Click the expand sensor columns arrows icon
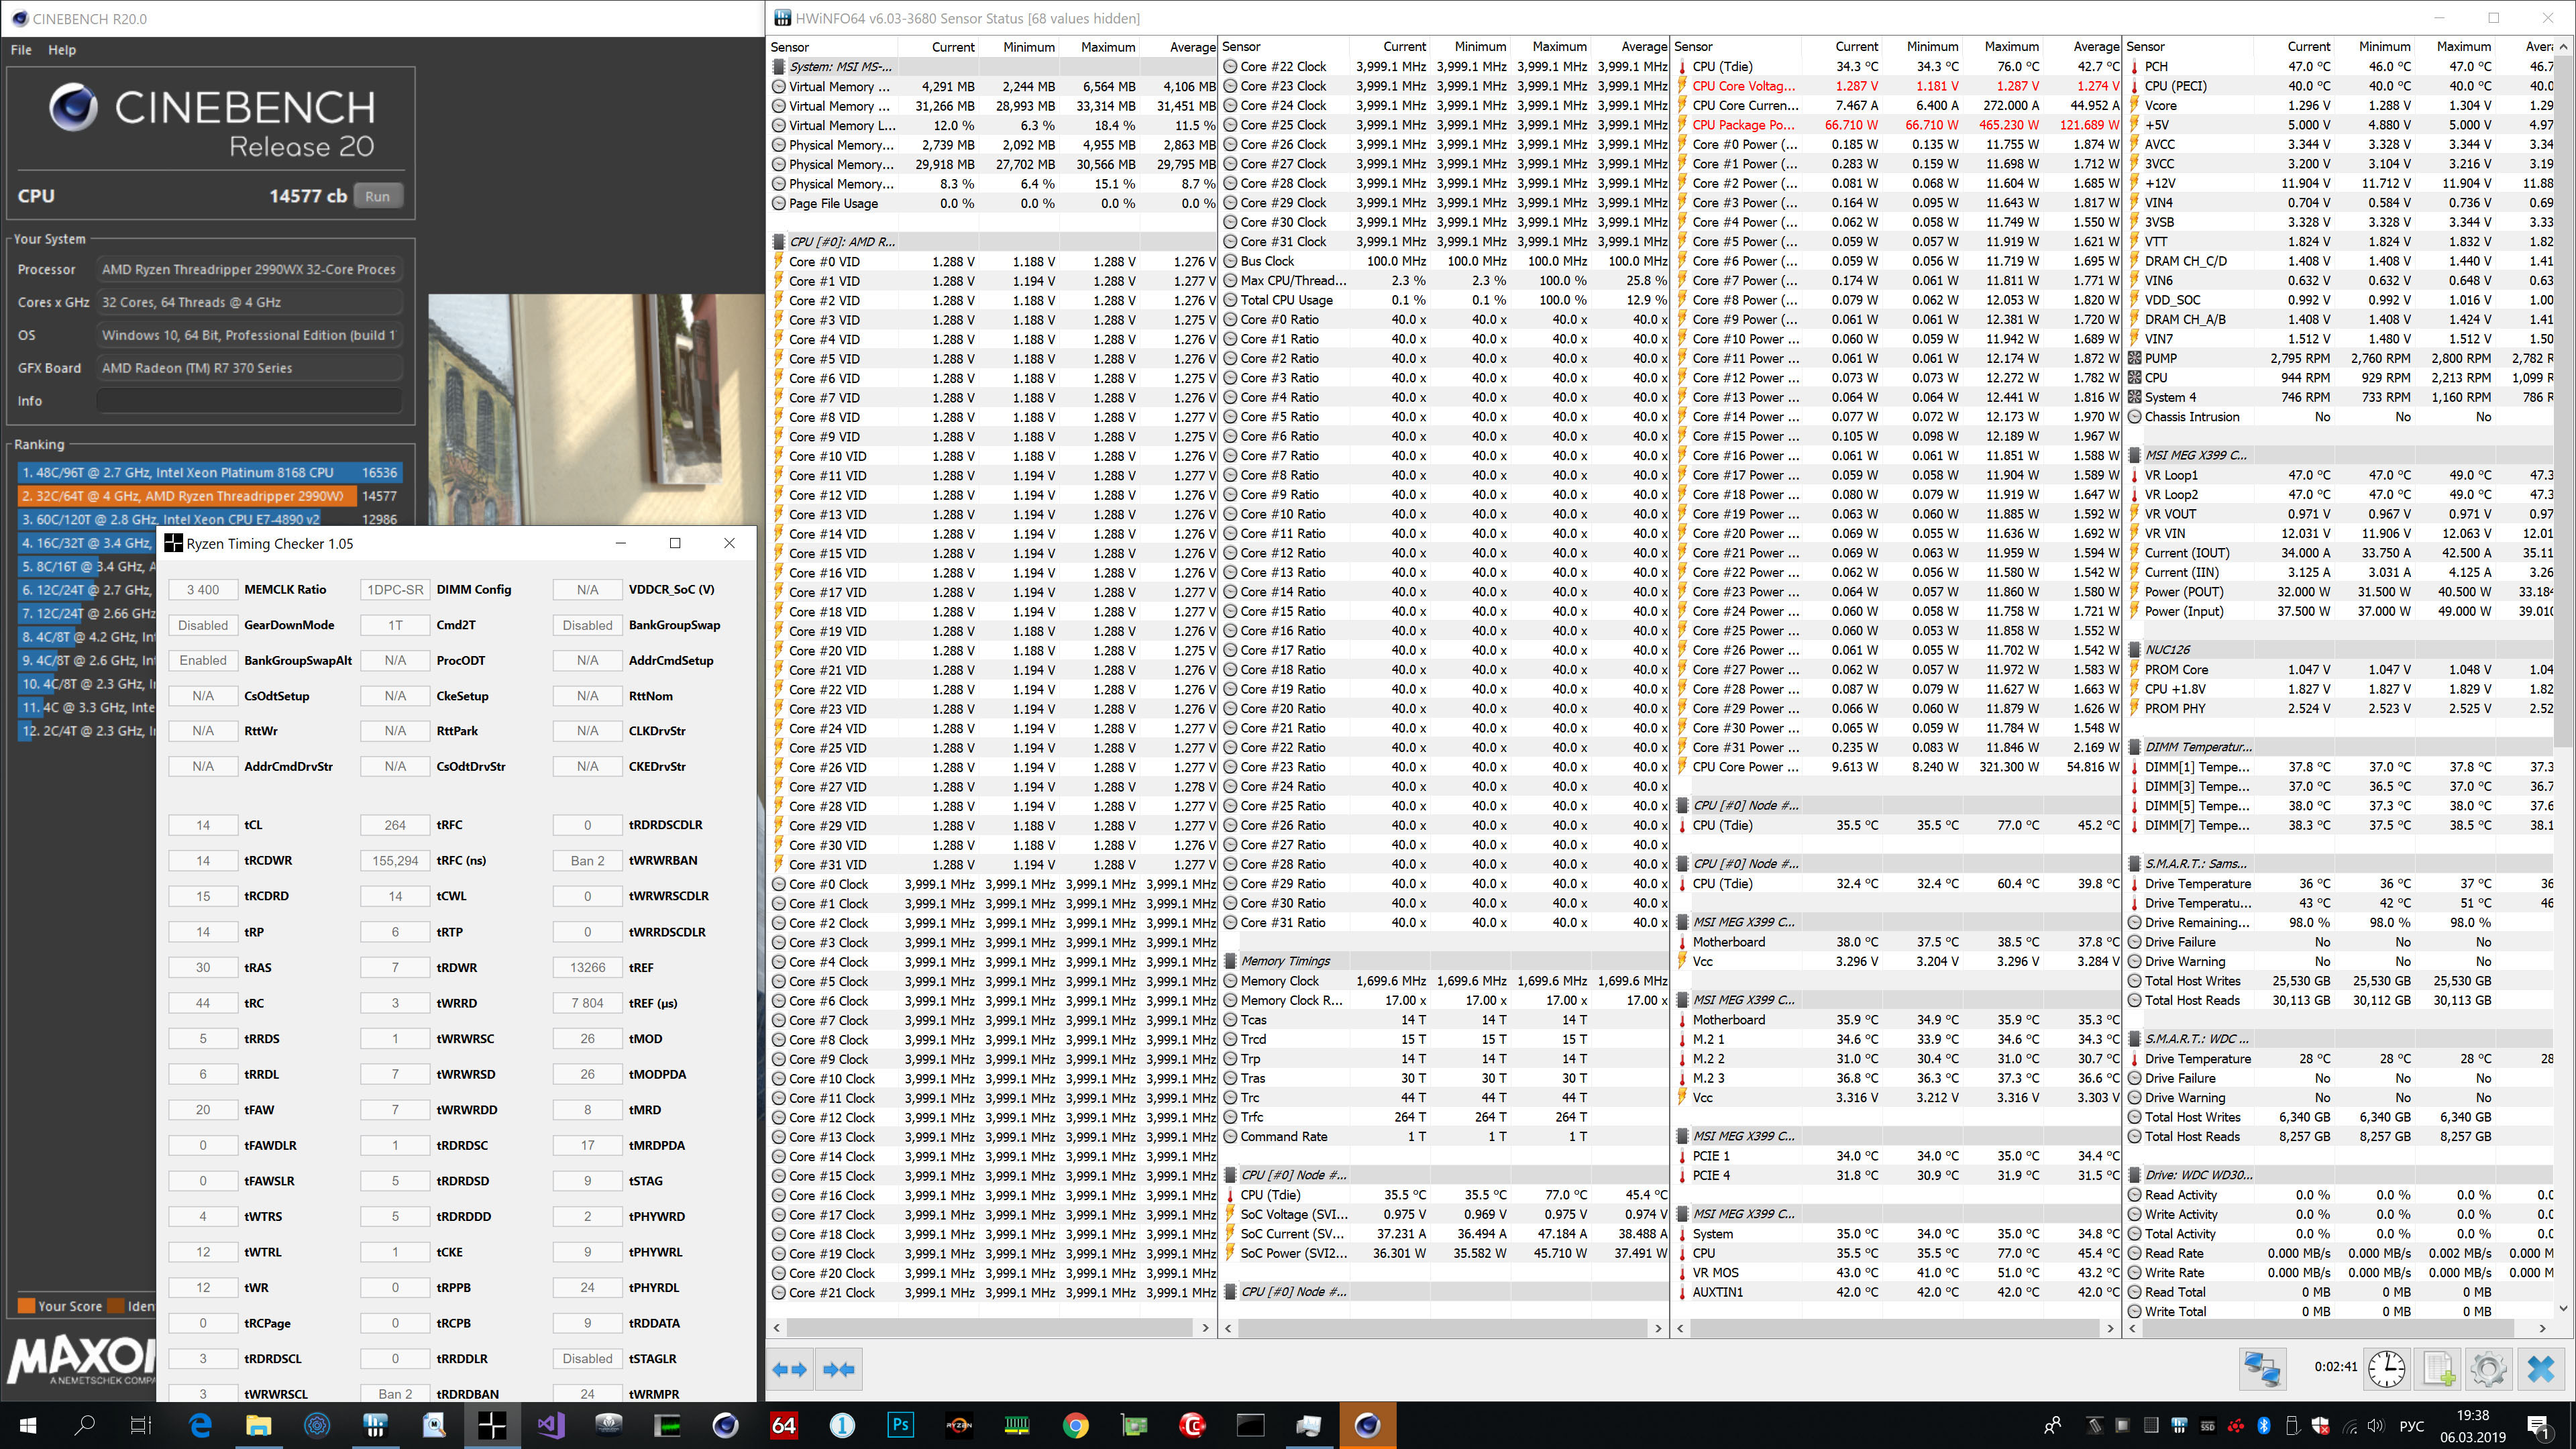This screenshot has width=2576, height=1449. coord(790,1369)
